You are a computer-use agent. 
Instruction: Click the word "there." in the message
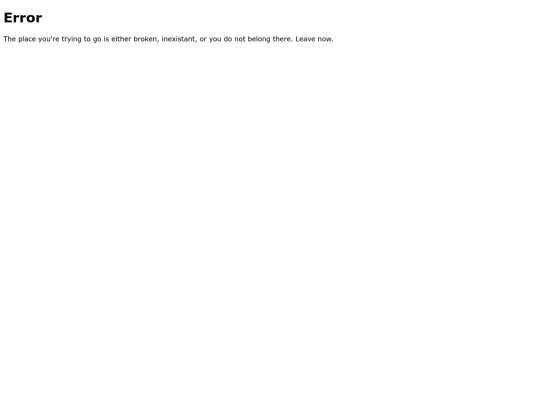(x=283, y=39)
